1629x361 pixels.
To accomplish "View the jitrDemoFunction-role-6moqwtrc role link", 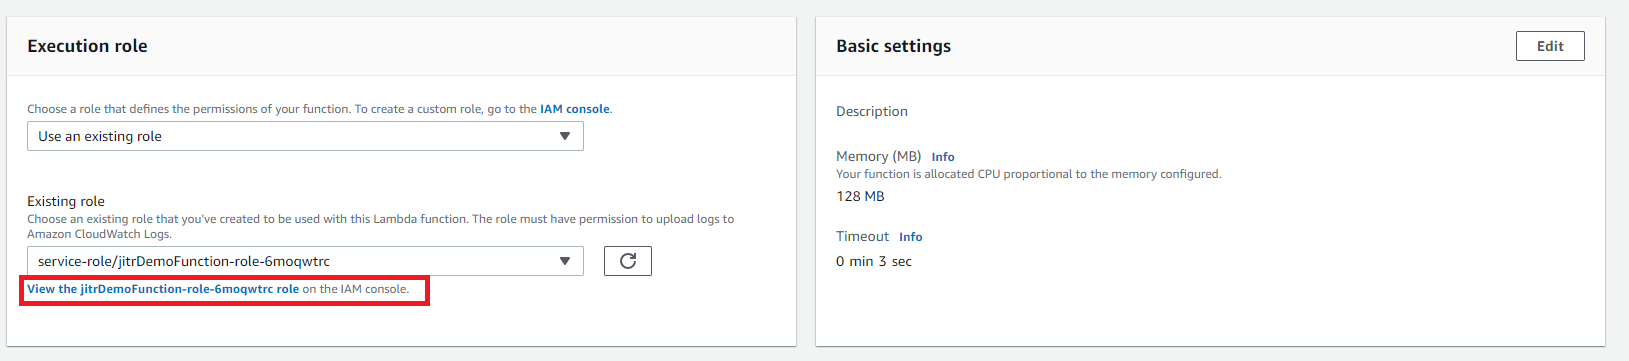I will [163, 289].
